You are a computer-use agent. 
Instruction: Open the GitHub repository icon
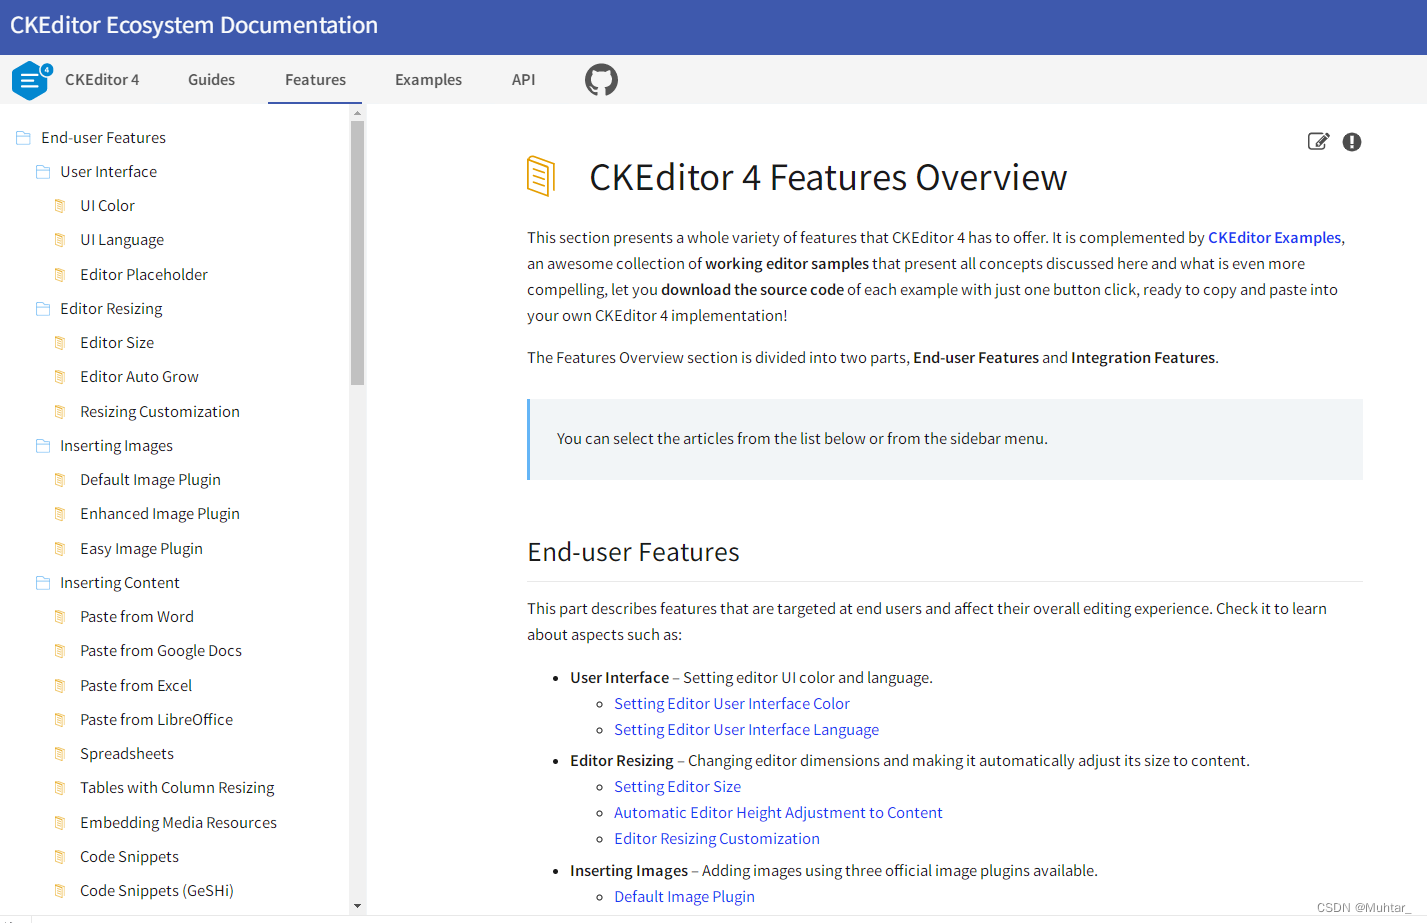[601, 80]
